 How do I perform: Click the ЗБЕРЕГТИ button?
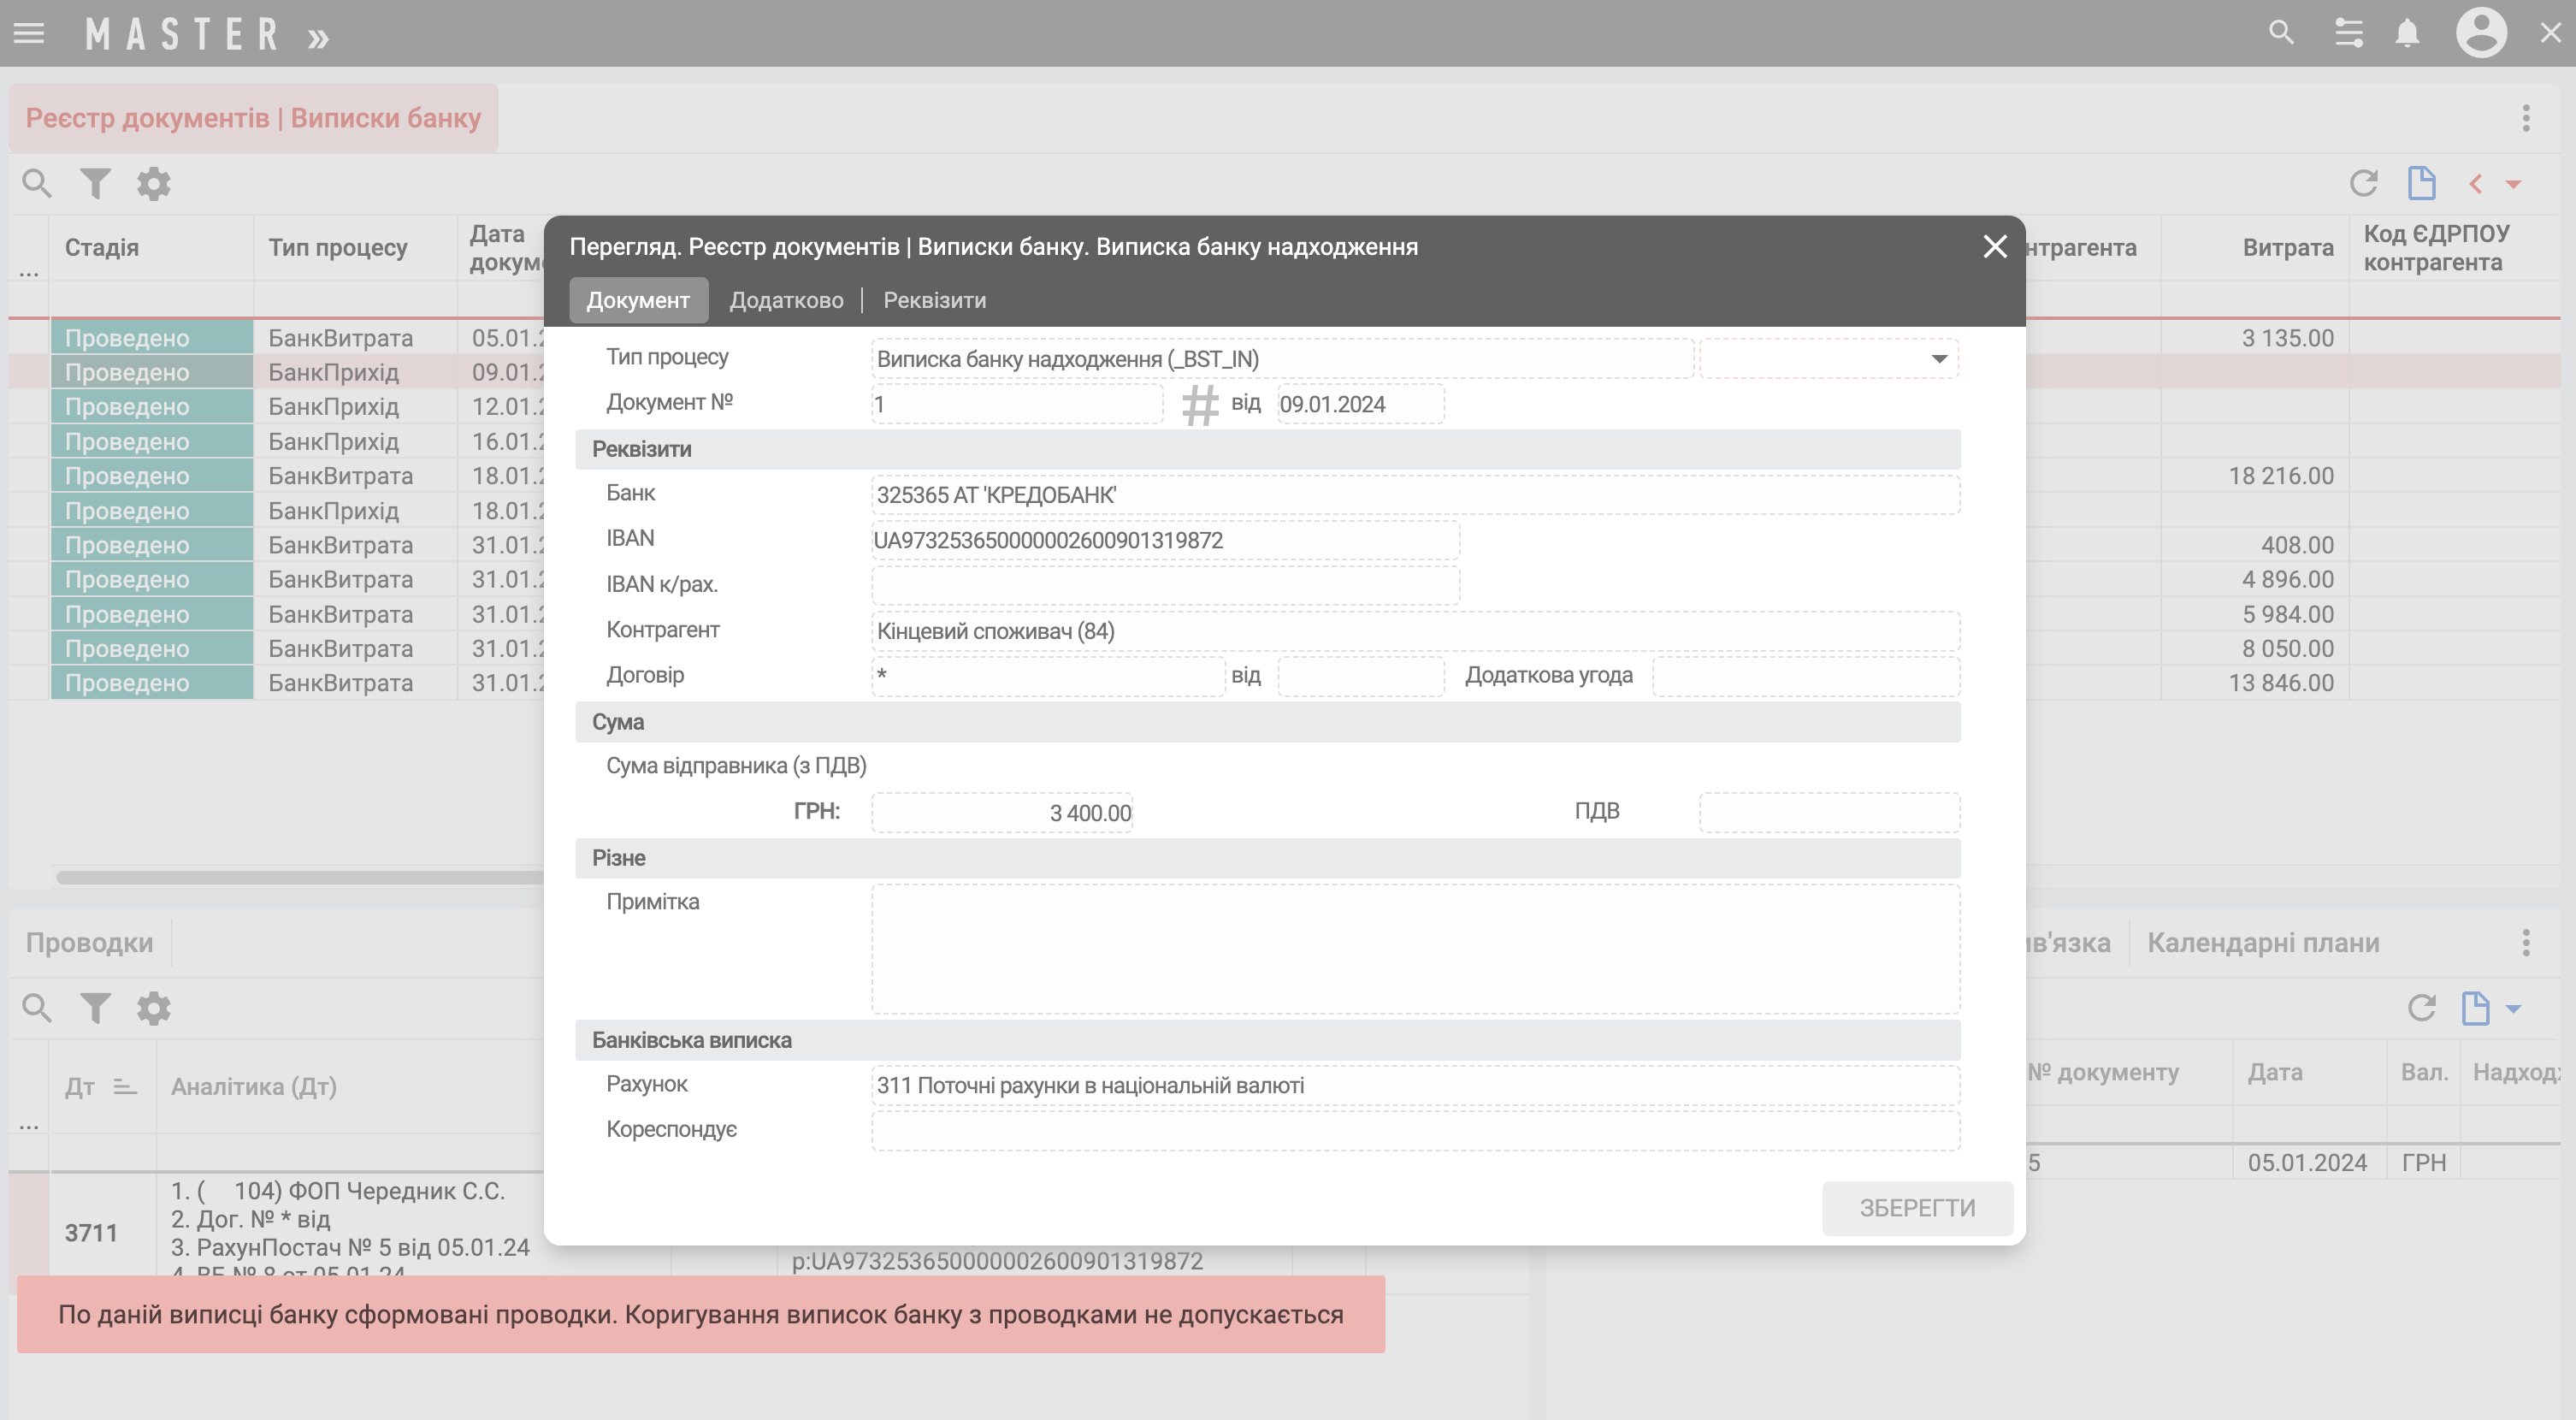pos(1916,1208)
